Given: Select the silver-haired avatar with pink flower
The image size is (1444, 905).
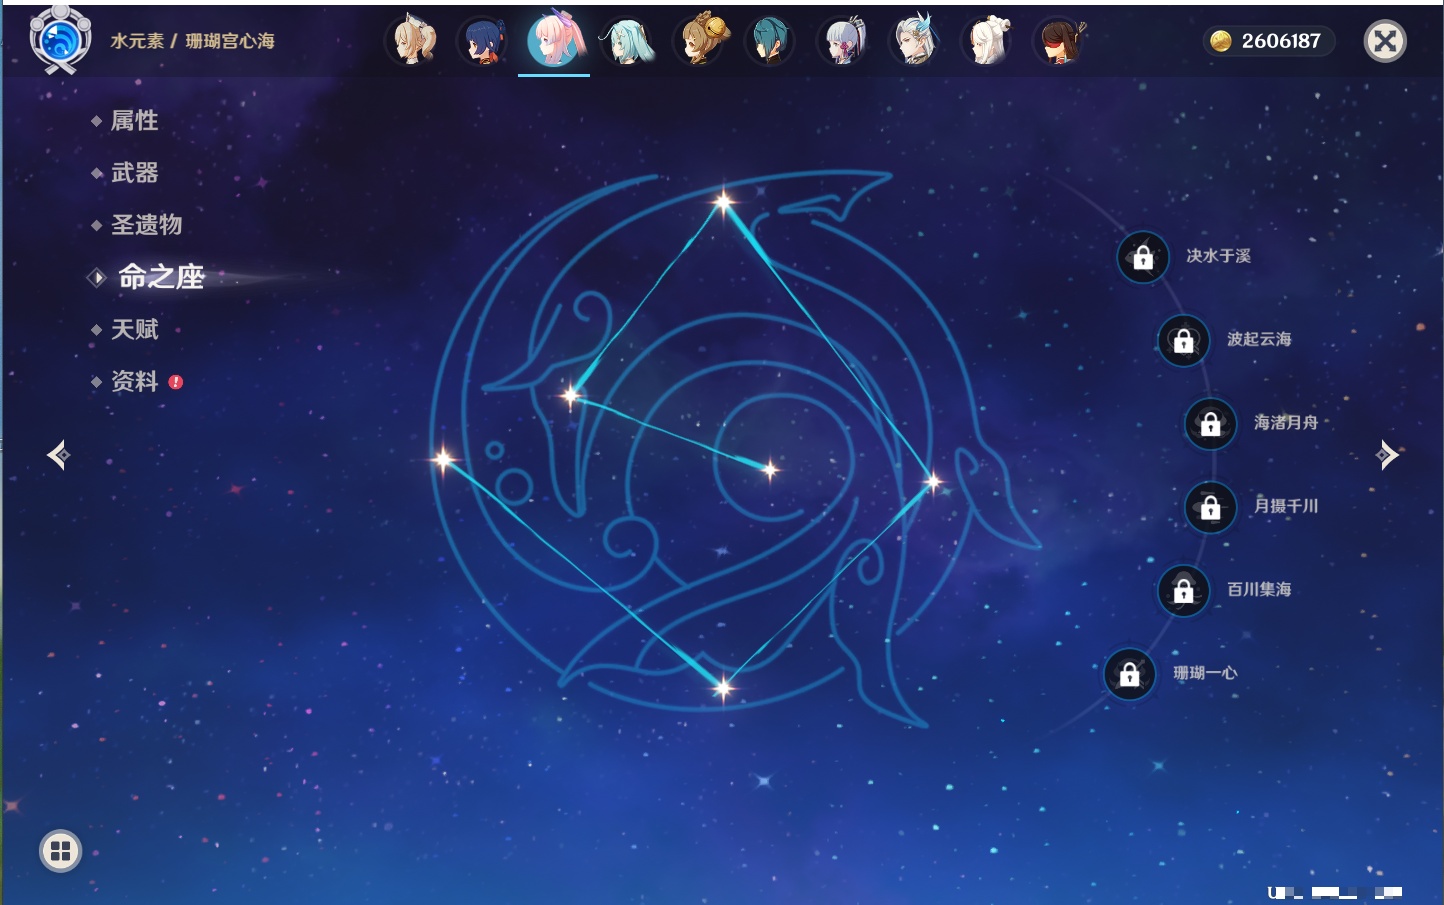Looking at the screenshot, I should 843,41.
